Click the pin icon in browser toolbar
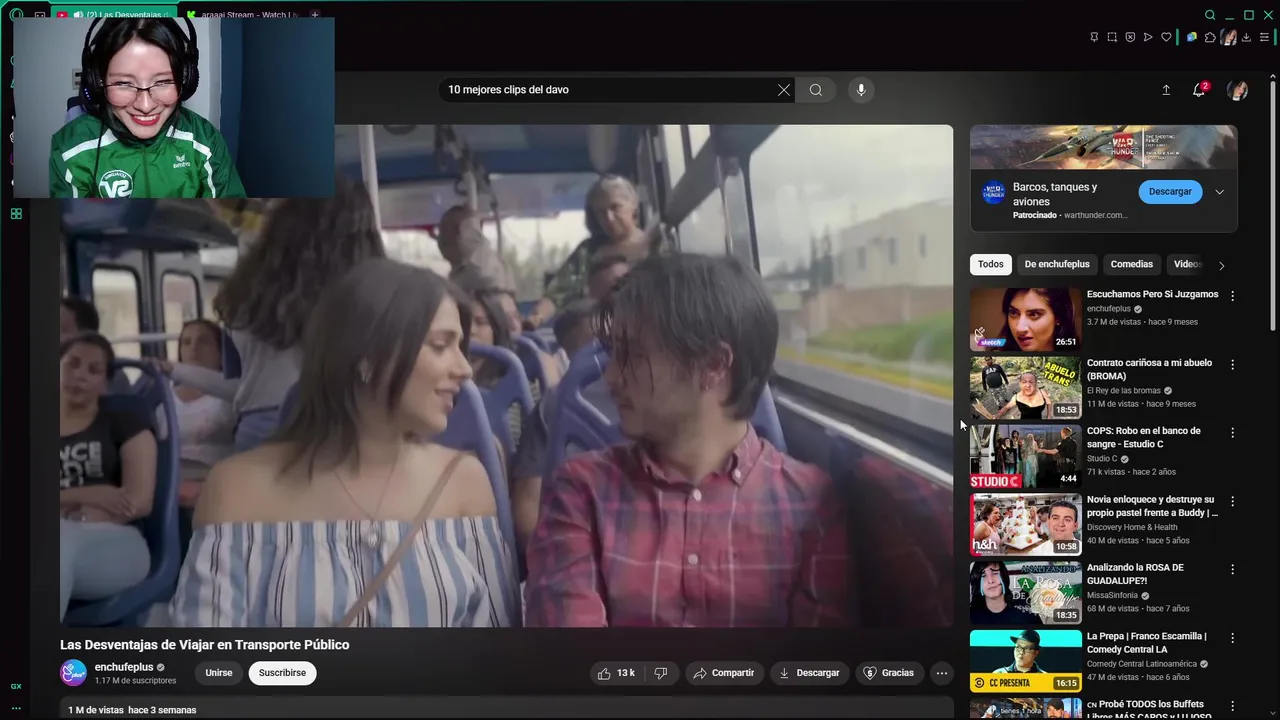This screenshot has width=1280, height=720. (1094, 37)
